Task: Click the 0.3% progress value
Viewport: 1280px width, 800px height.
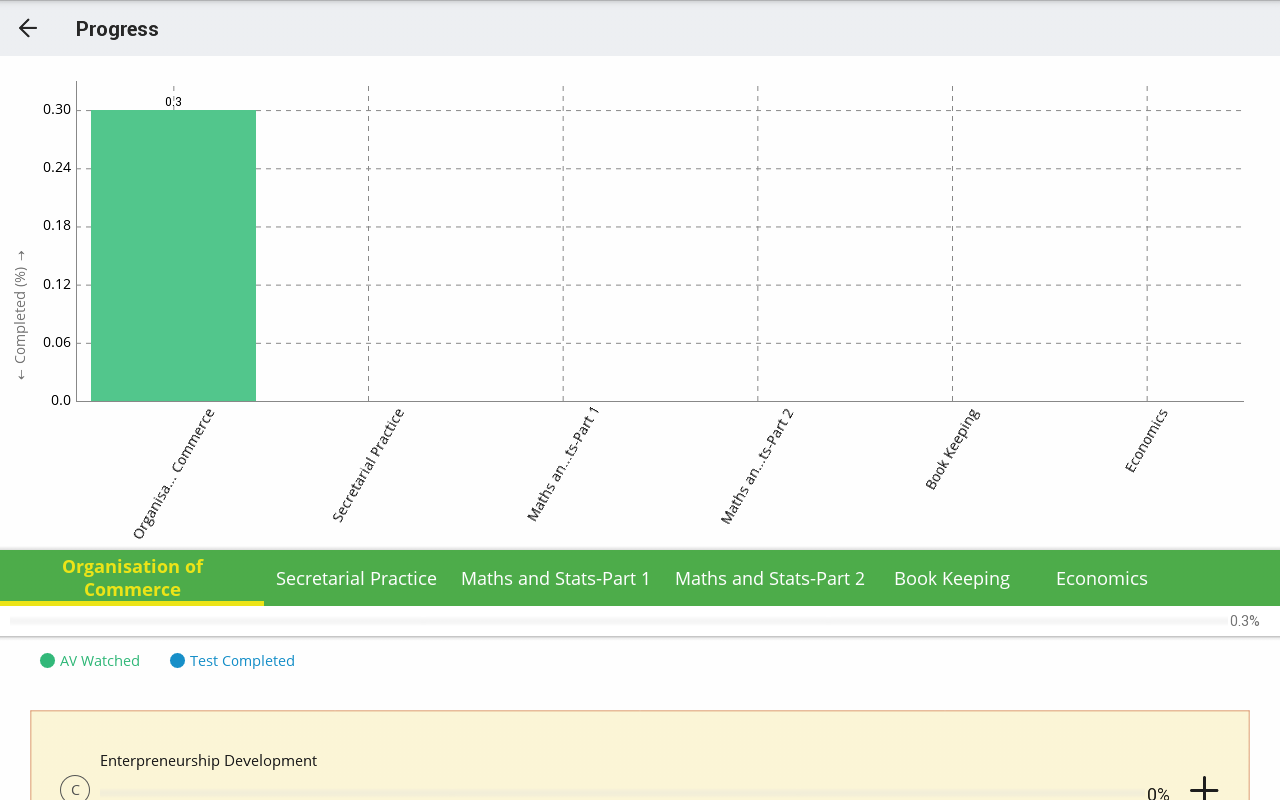Action: 1244,621
